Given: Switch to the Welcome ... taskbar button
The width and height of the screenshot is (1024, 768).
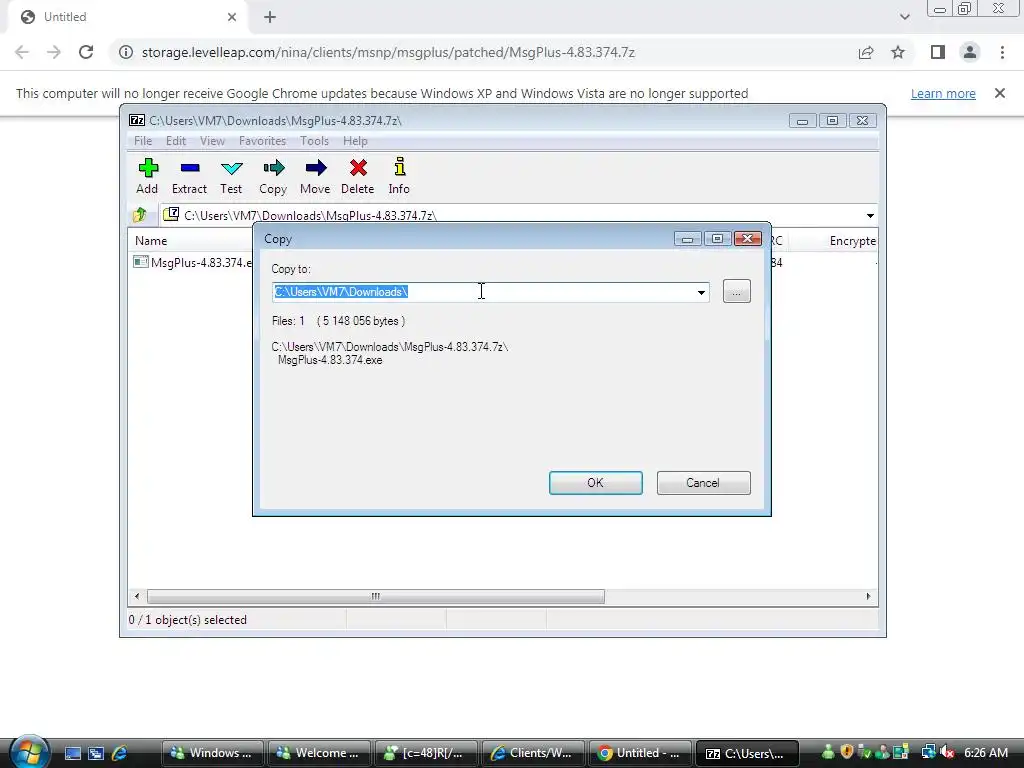Looking at the screenshot, I should (319, 753).
